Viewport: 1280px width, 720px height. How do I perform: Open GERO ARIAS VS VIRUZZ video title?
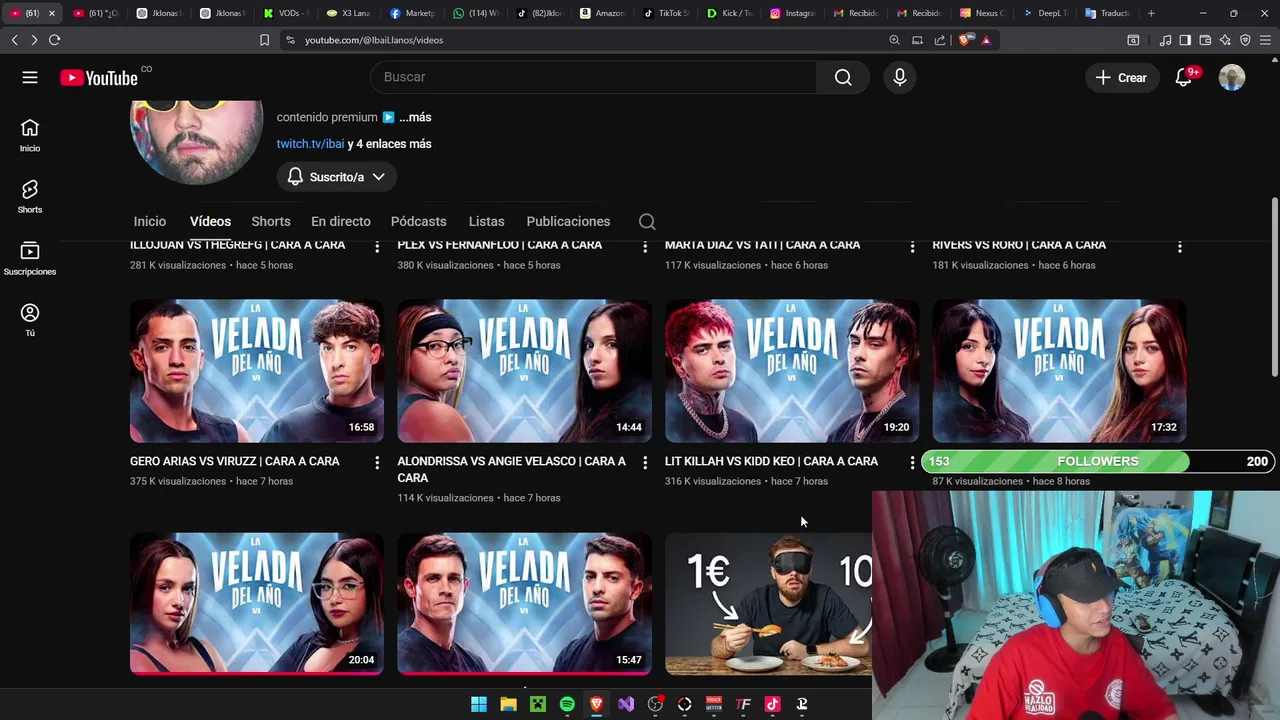click(235, 461)
